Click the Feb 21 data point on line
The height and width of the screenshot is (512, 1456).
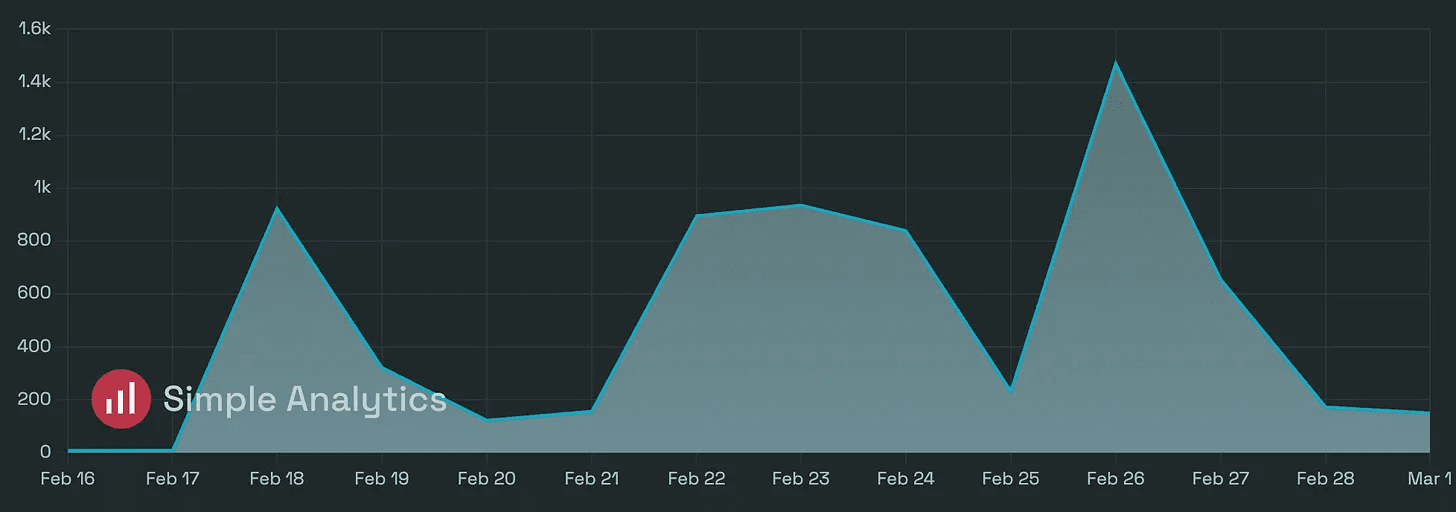[592, 411]
